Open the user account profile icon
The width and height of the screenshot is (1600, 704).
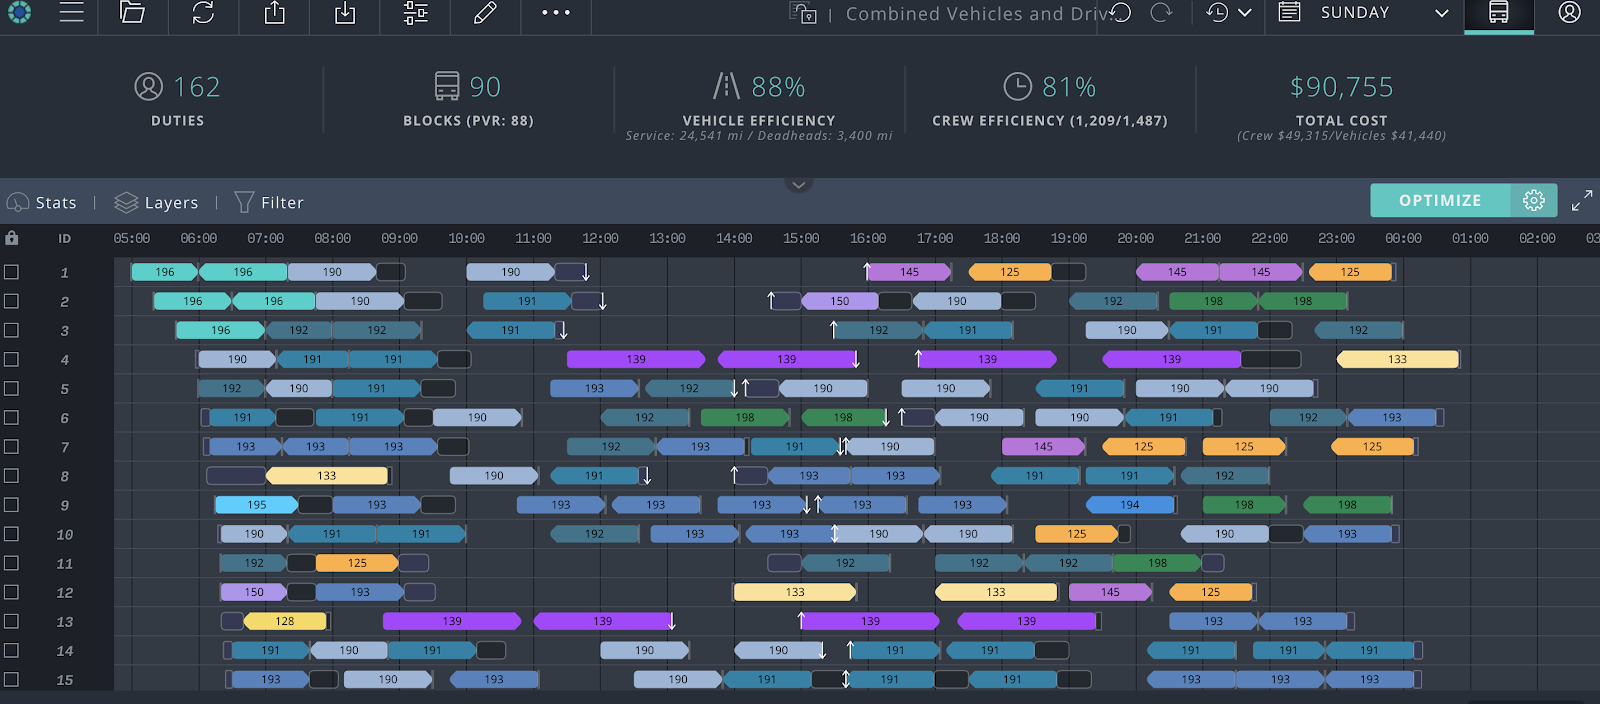click(x=1569, y=13)
